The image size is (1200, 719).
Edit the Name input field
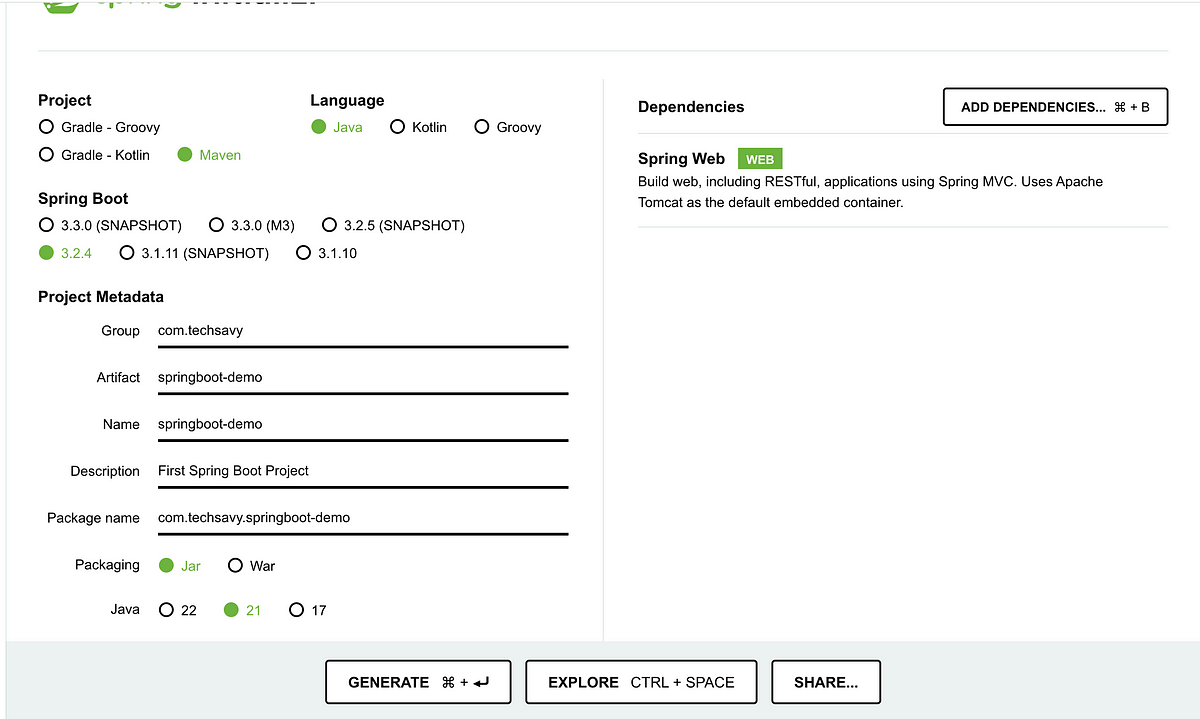click(363, 425)
